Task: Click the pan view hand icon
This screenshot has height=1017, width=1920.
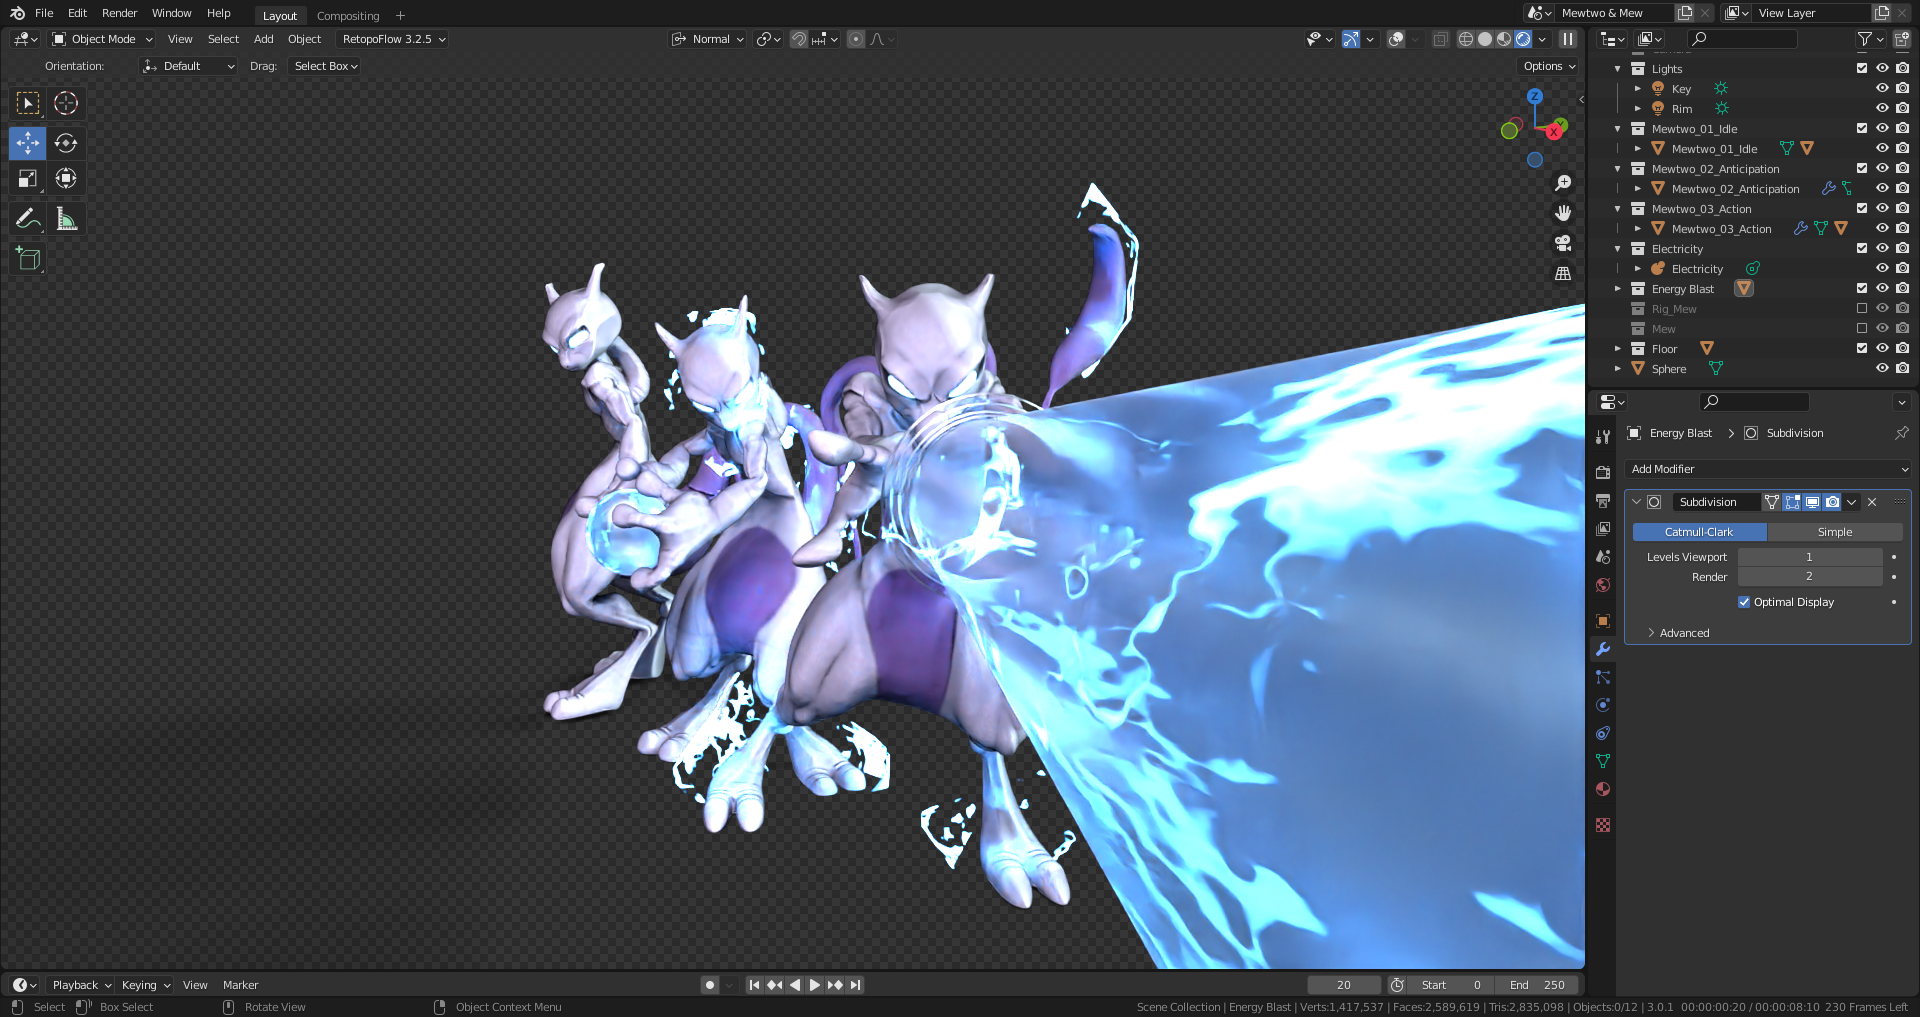Action: (1563, 213)
